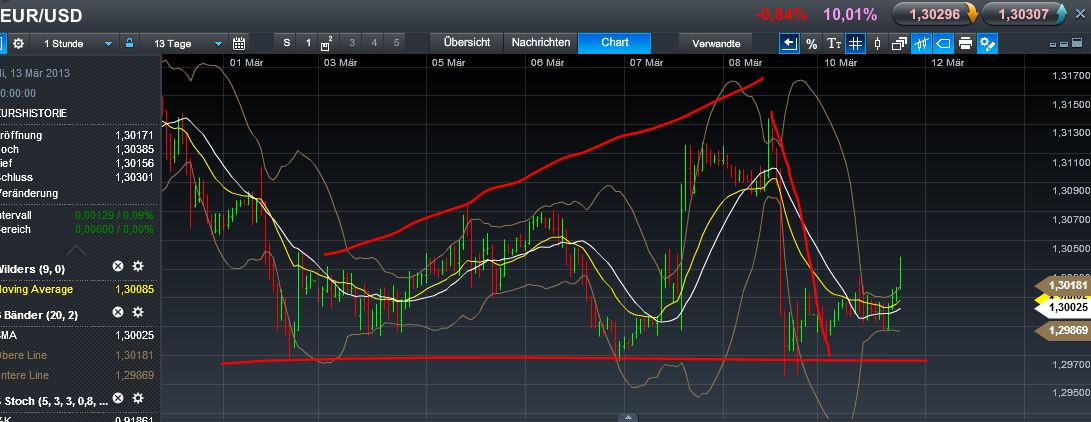
Task: Click the 08 Mär date axis label
Action: point(745,63)
